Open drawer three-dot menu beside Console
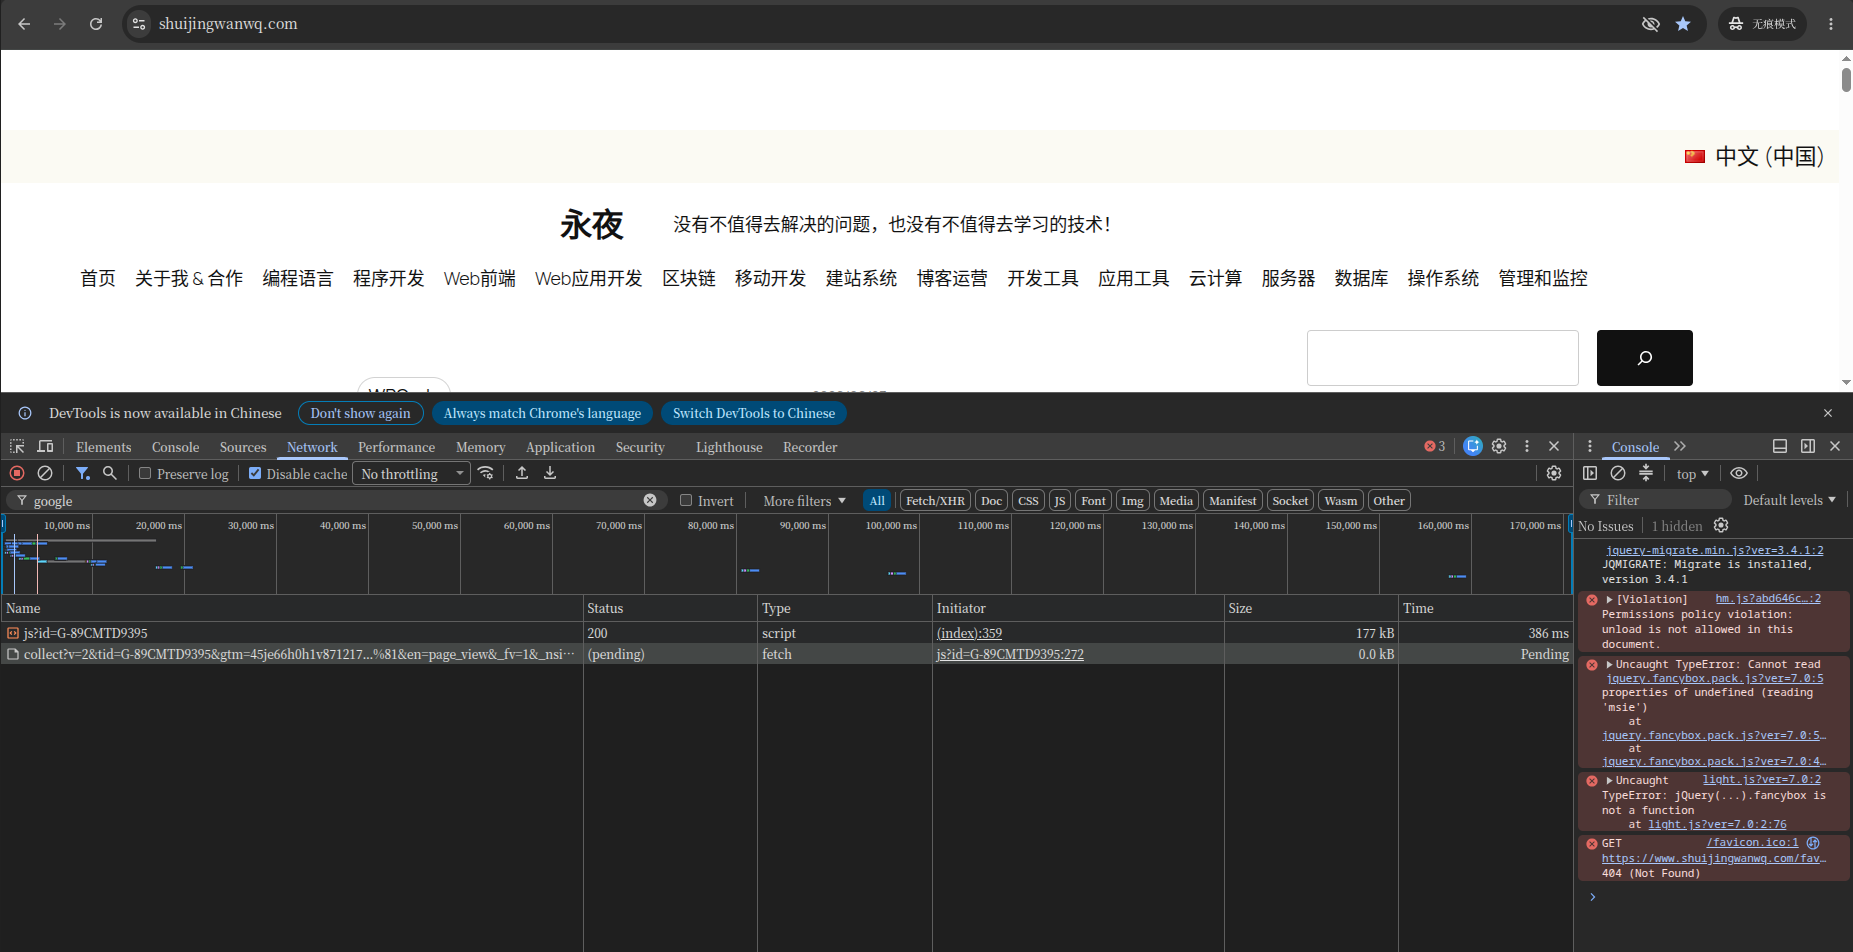 pos(1590,446)
